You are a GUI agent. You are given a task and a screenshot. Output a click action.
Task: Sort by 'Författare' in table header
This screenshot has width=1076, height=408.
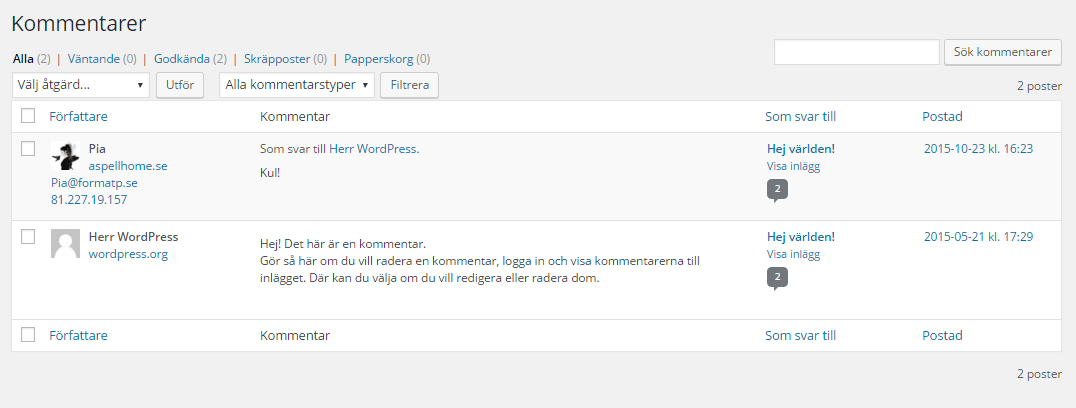tap(78, 116)
